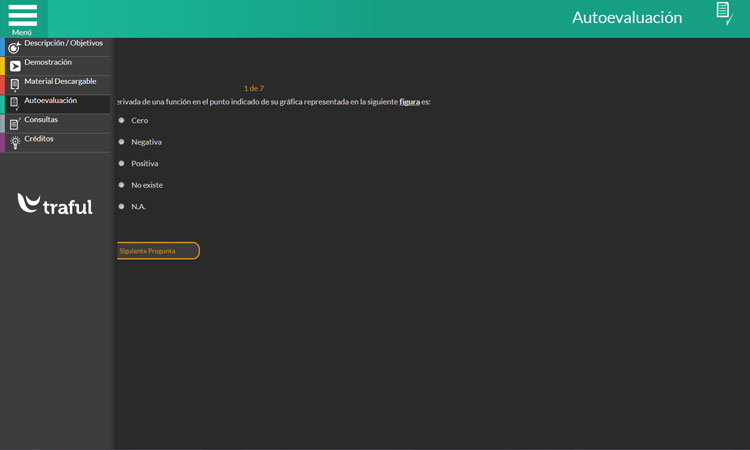Go to the Créditos menu item
This screenshot has width=750, height=450.
click(39, 139)
